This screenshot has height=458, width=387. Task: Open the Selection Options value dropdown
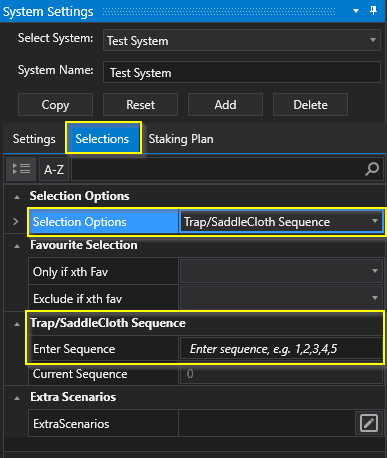(281, 222)
